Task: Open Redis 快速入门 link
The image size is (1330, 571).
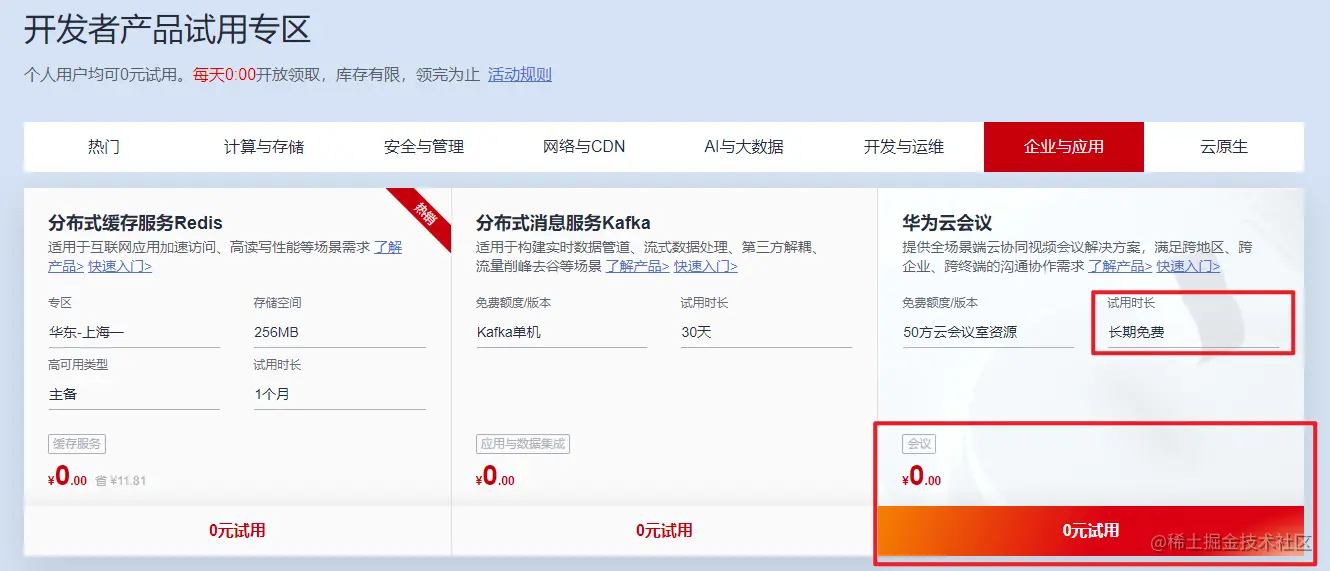Action: [x=120, y=266]
